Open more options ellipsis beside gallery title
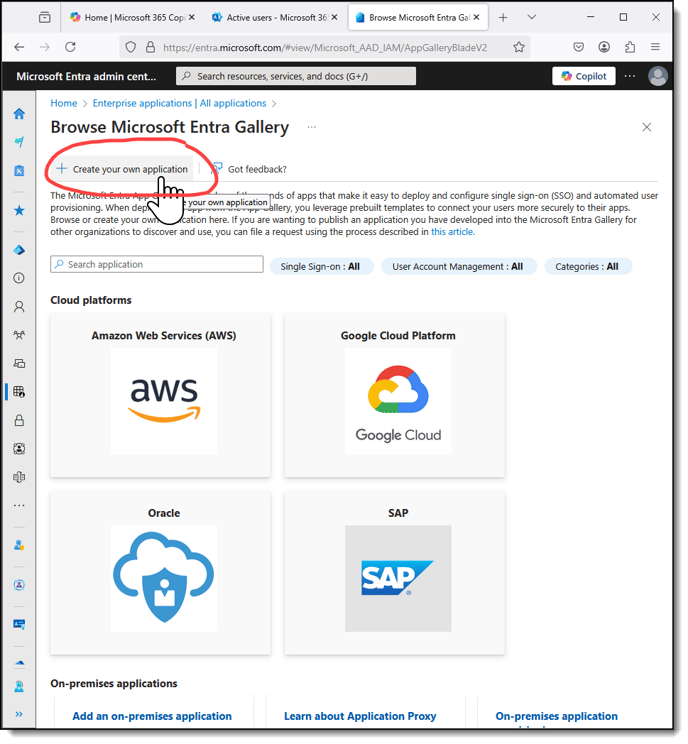Screen dimensions: 688x744 point(312,127)
